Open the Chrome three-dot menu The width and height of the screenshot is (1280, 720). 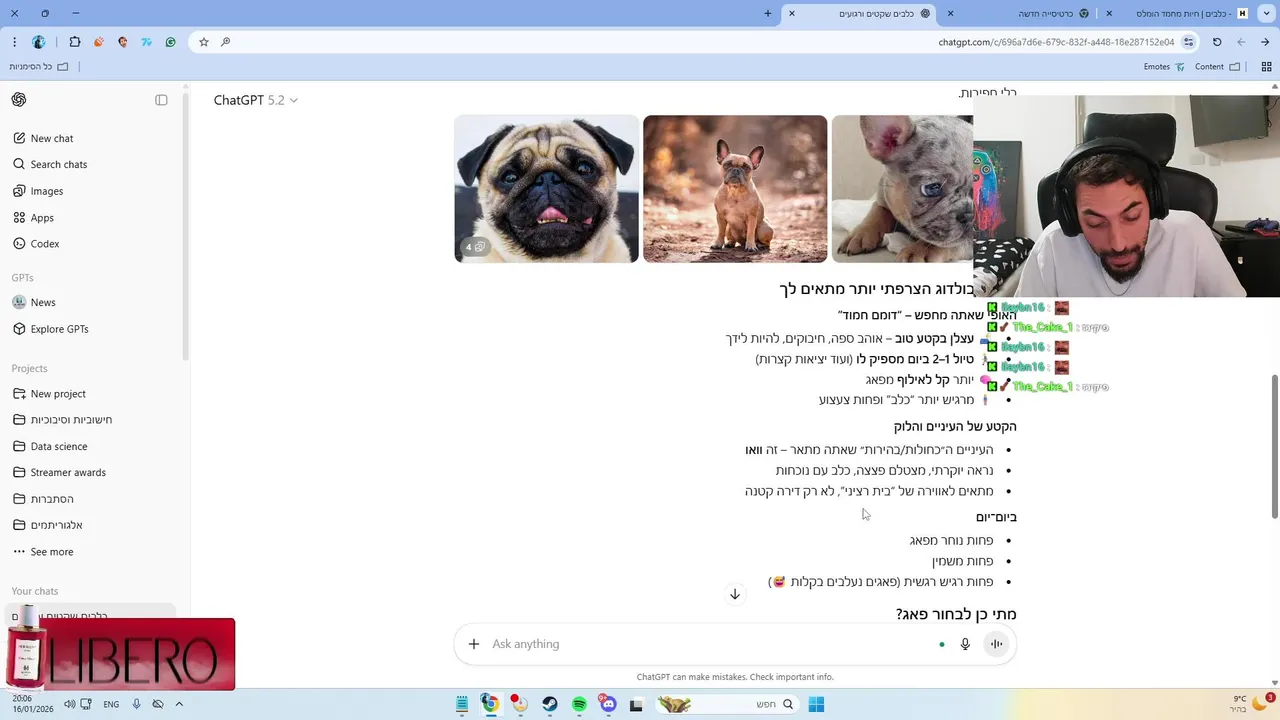[x=14, y=42]
